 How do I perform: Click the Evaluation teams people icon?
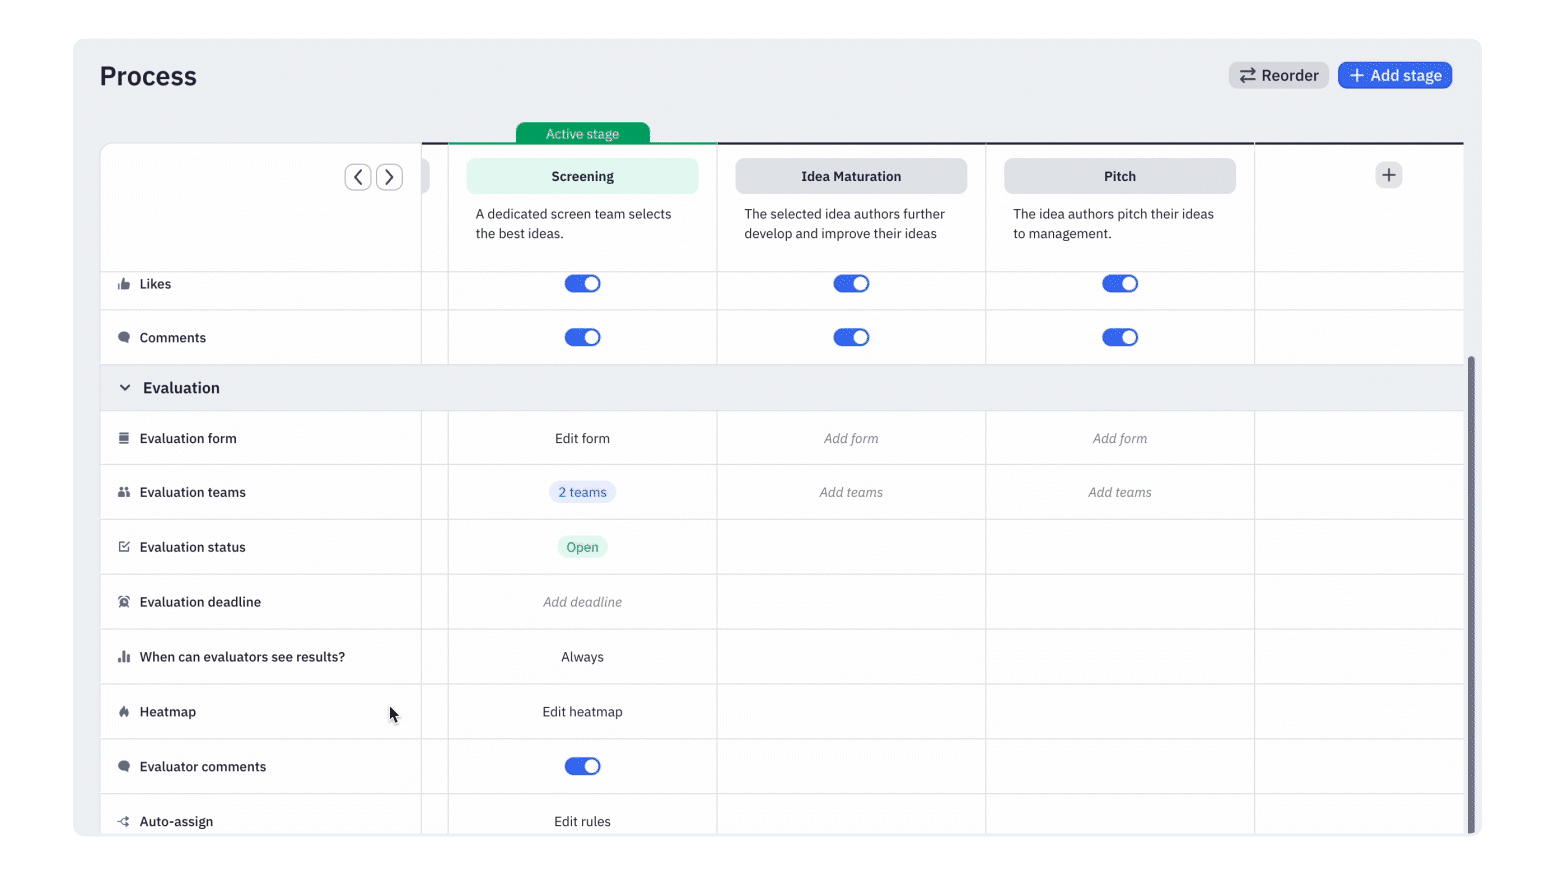point(124,492)
